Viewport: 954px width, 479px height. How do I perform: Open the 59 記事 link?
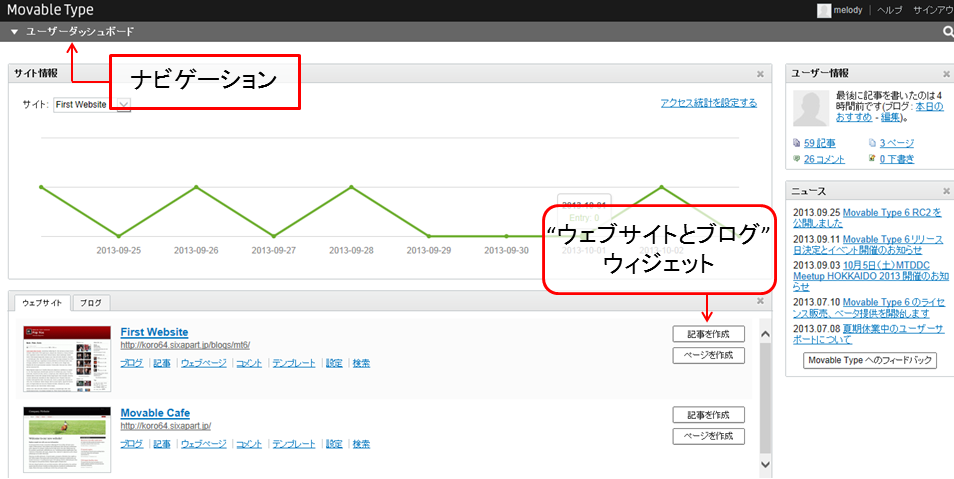[820, 143]
